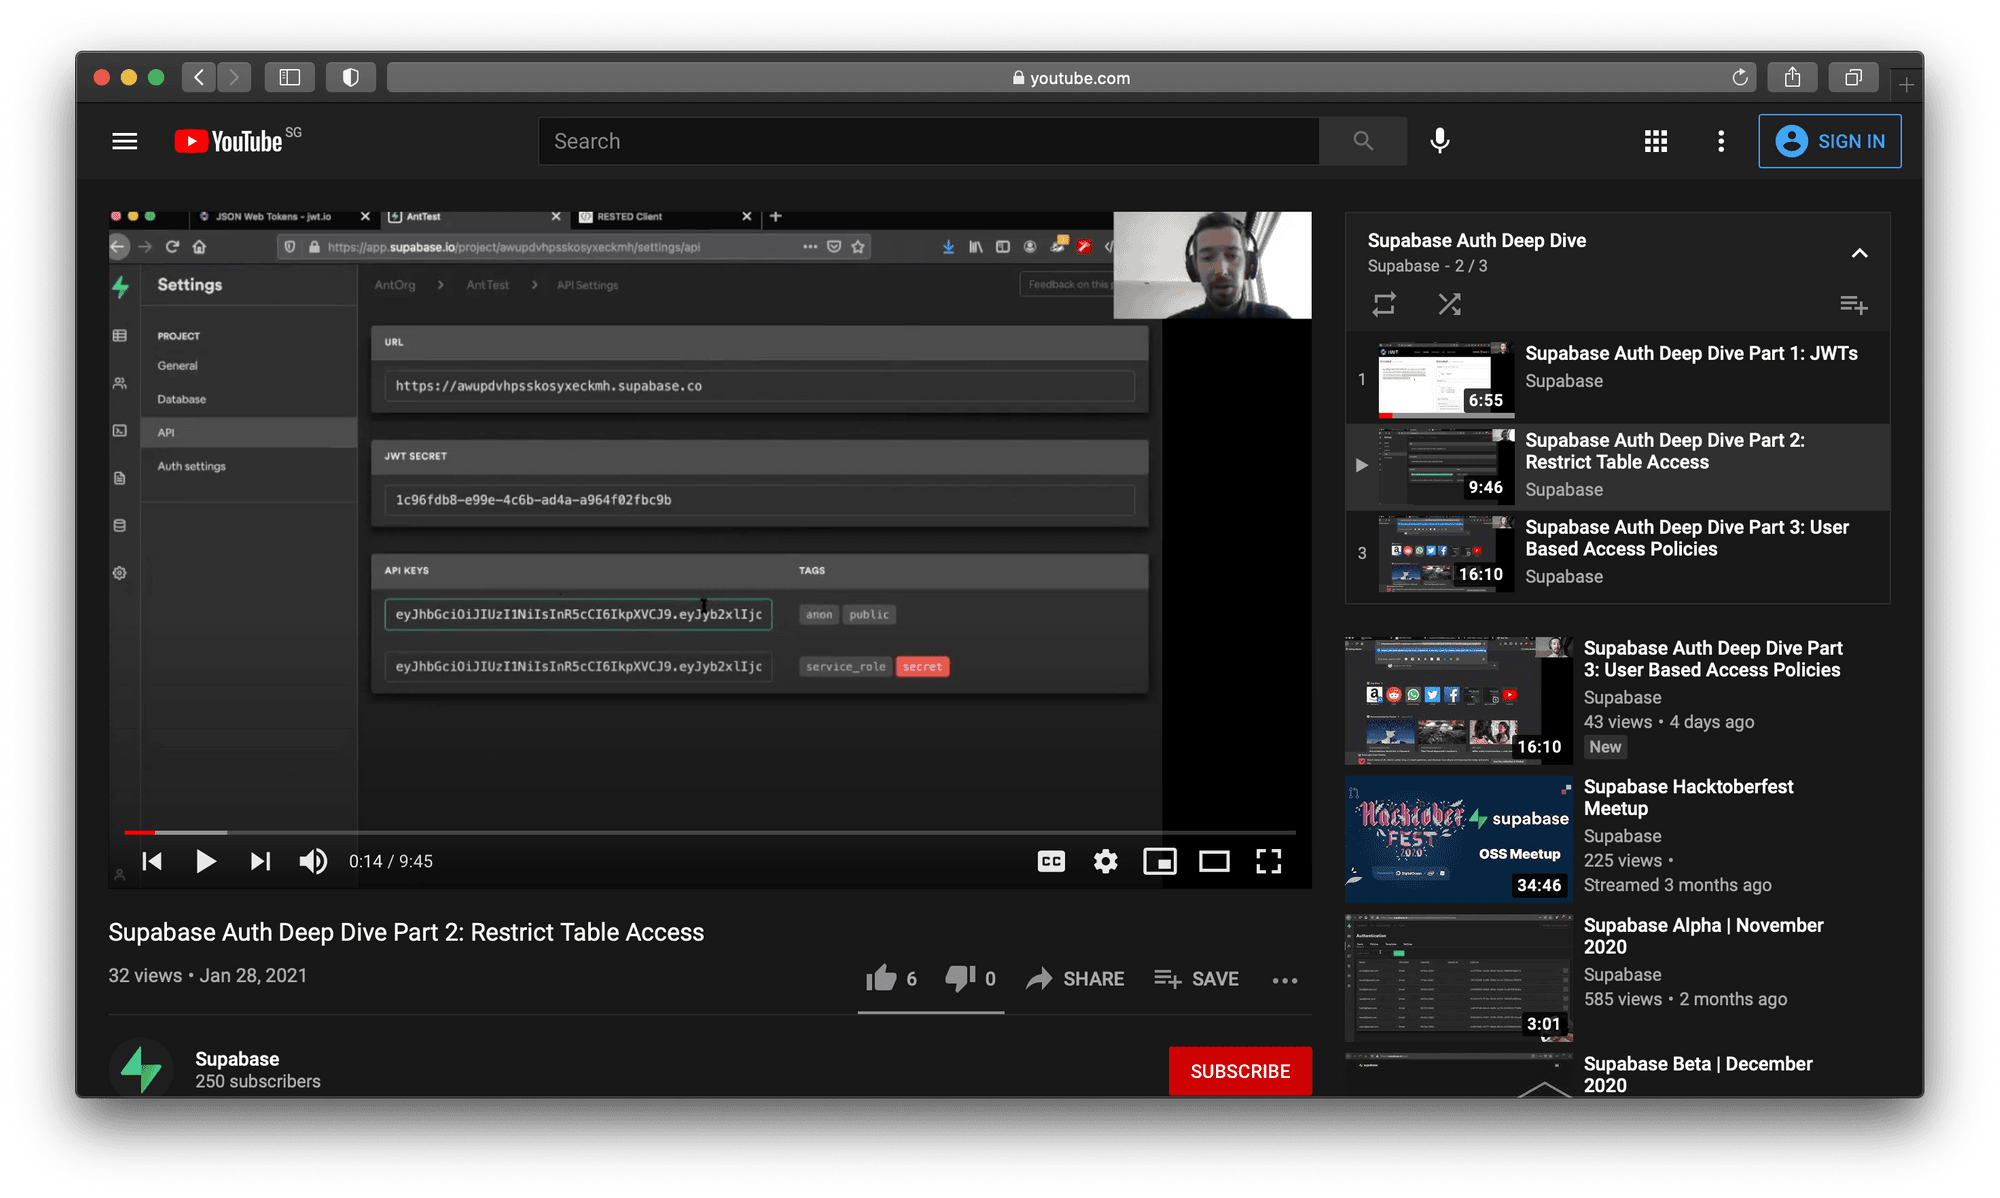
Task: Open the recommended Part 3 video thumbnail
Action: [1458, 700]
